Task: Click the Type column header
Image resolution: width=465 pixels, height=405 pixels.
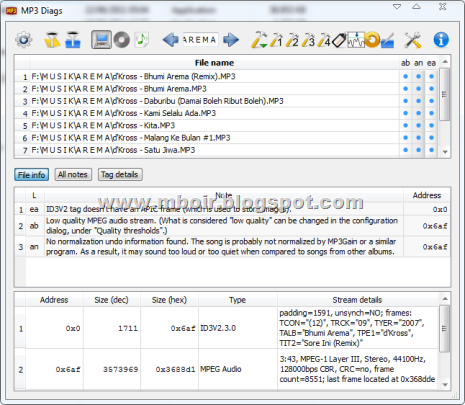Action: coord(238,300)
